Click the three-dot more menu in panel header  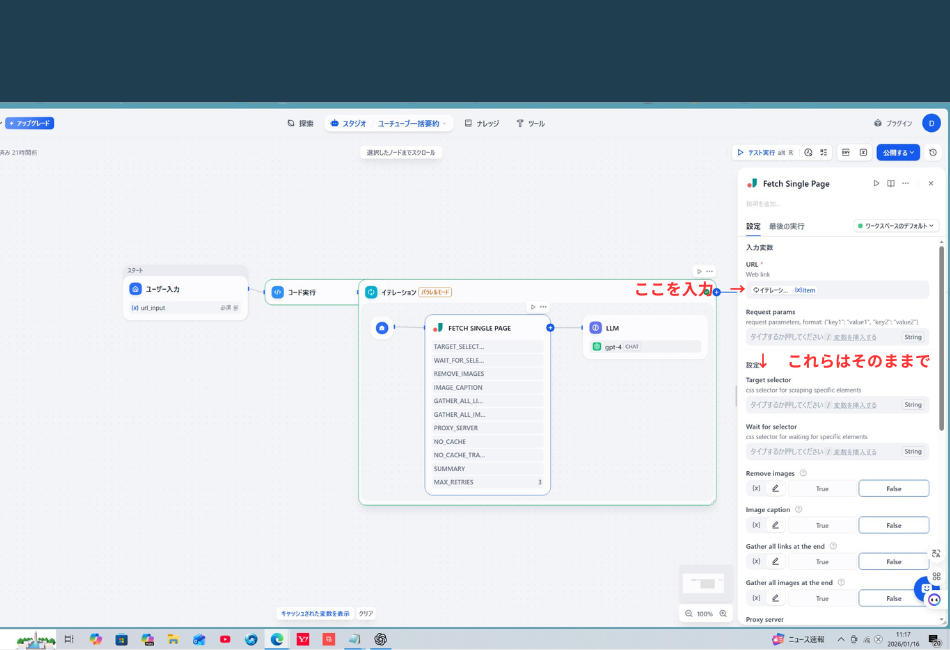pyautogui.click(x=905, y=184)
